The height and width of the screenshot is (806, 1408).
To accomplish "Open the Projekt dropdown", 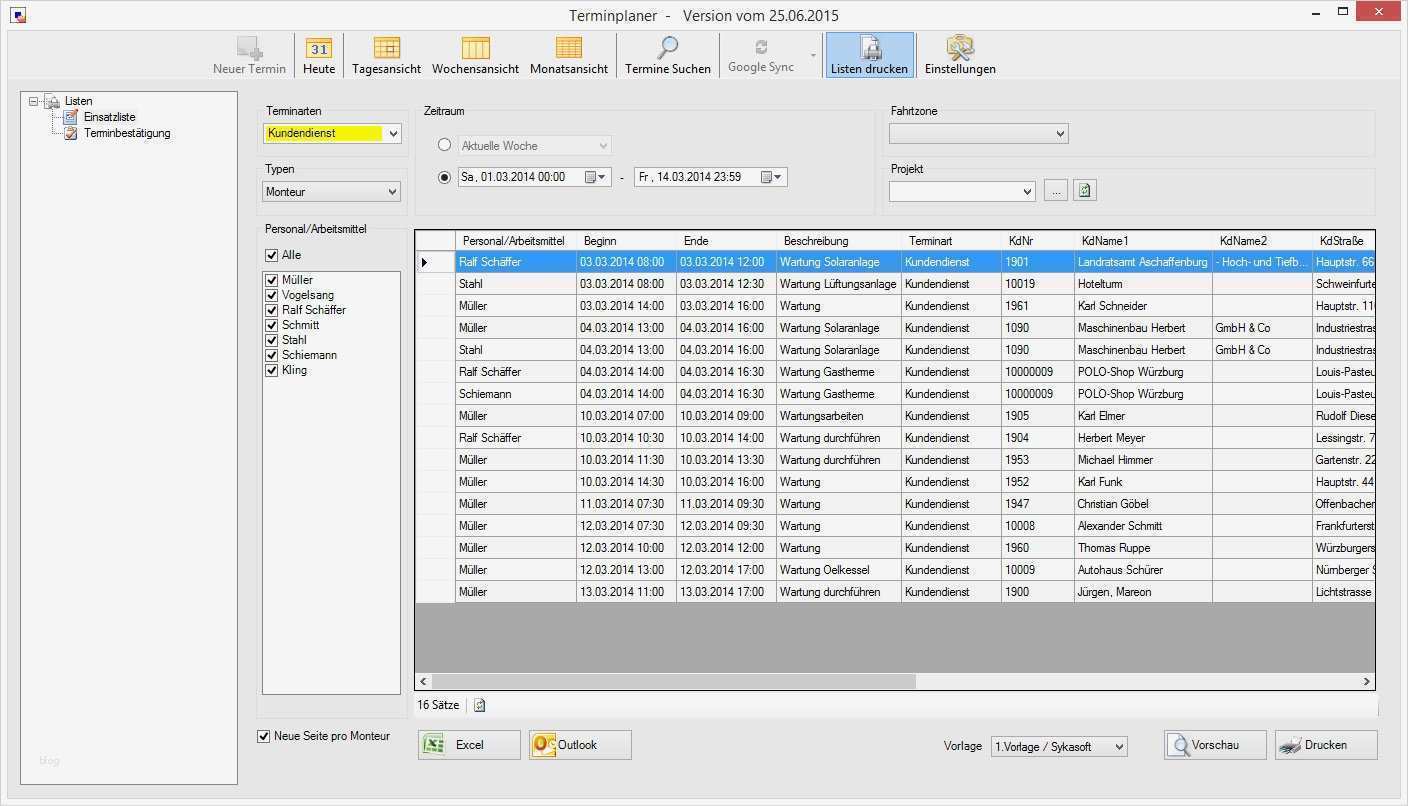I will click(x=1027, y=191).
